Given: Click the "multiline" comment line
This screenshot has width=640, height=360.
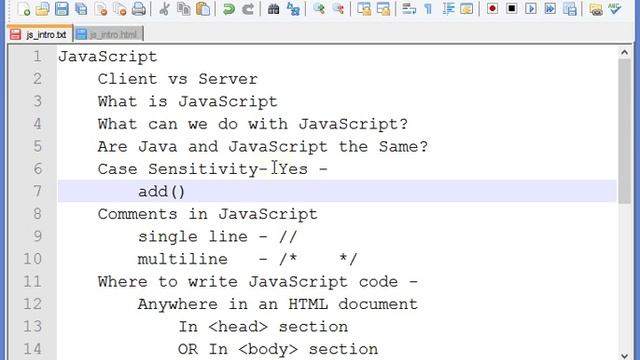Looking at the screenshot, I should tap(247, 259).
